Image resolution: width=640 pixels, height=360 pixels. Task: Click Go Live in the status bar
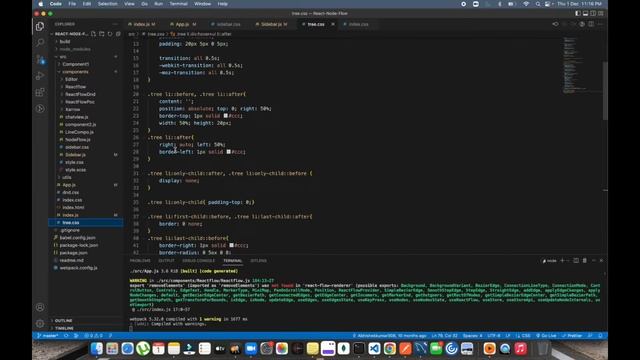[x=547, y=336]
